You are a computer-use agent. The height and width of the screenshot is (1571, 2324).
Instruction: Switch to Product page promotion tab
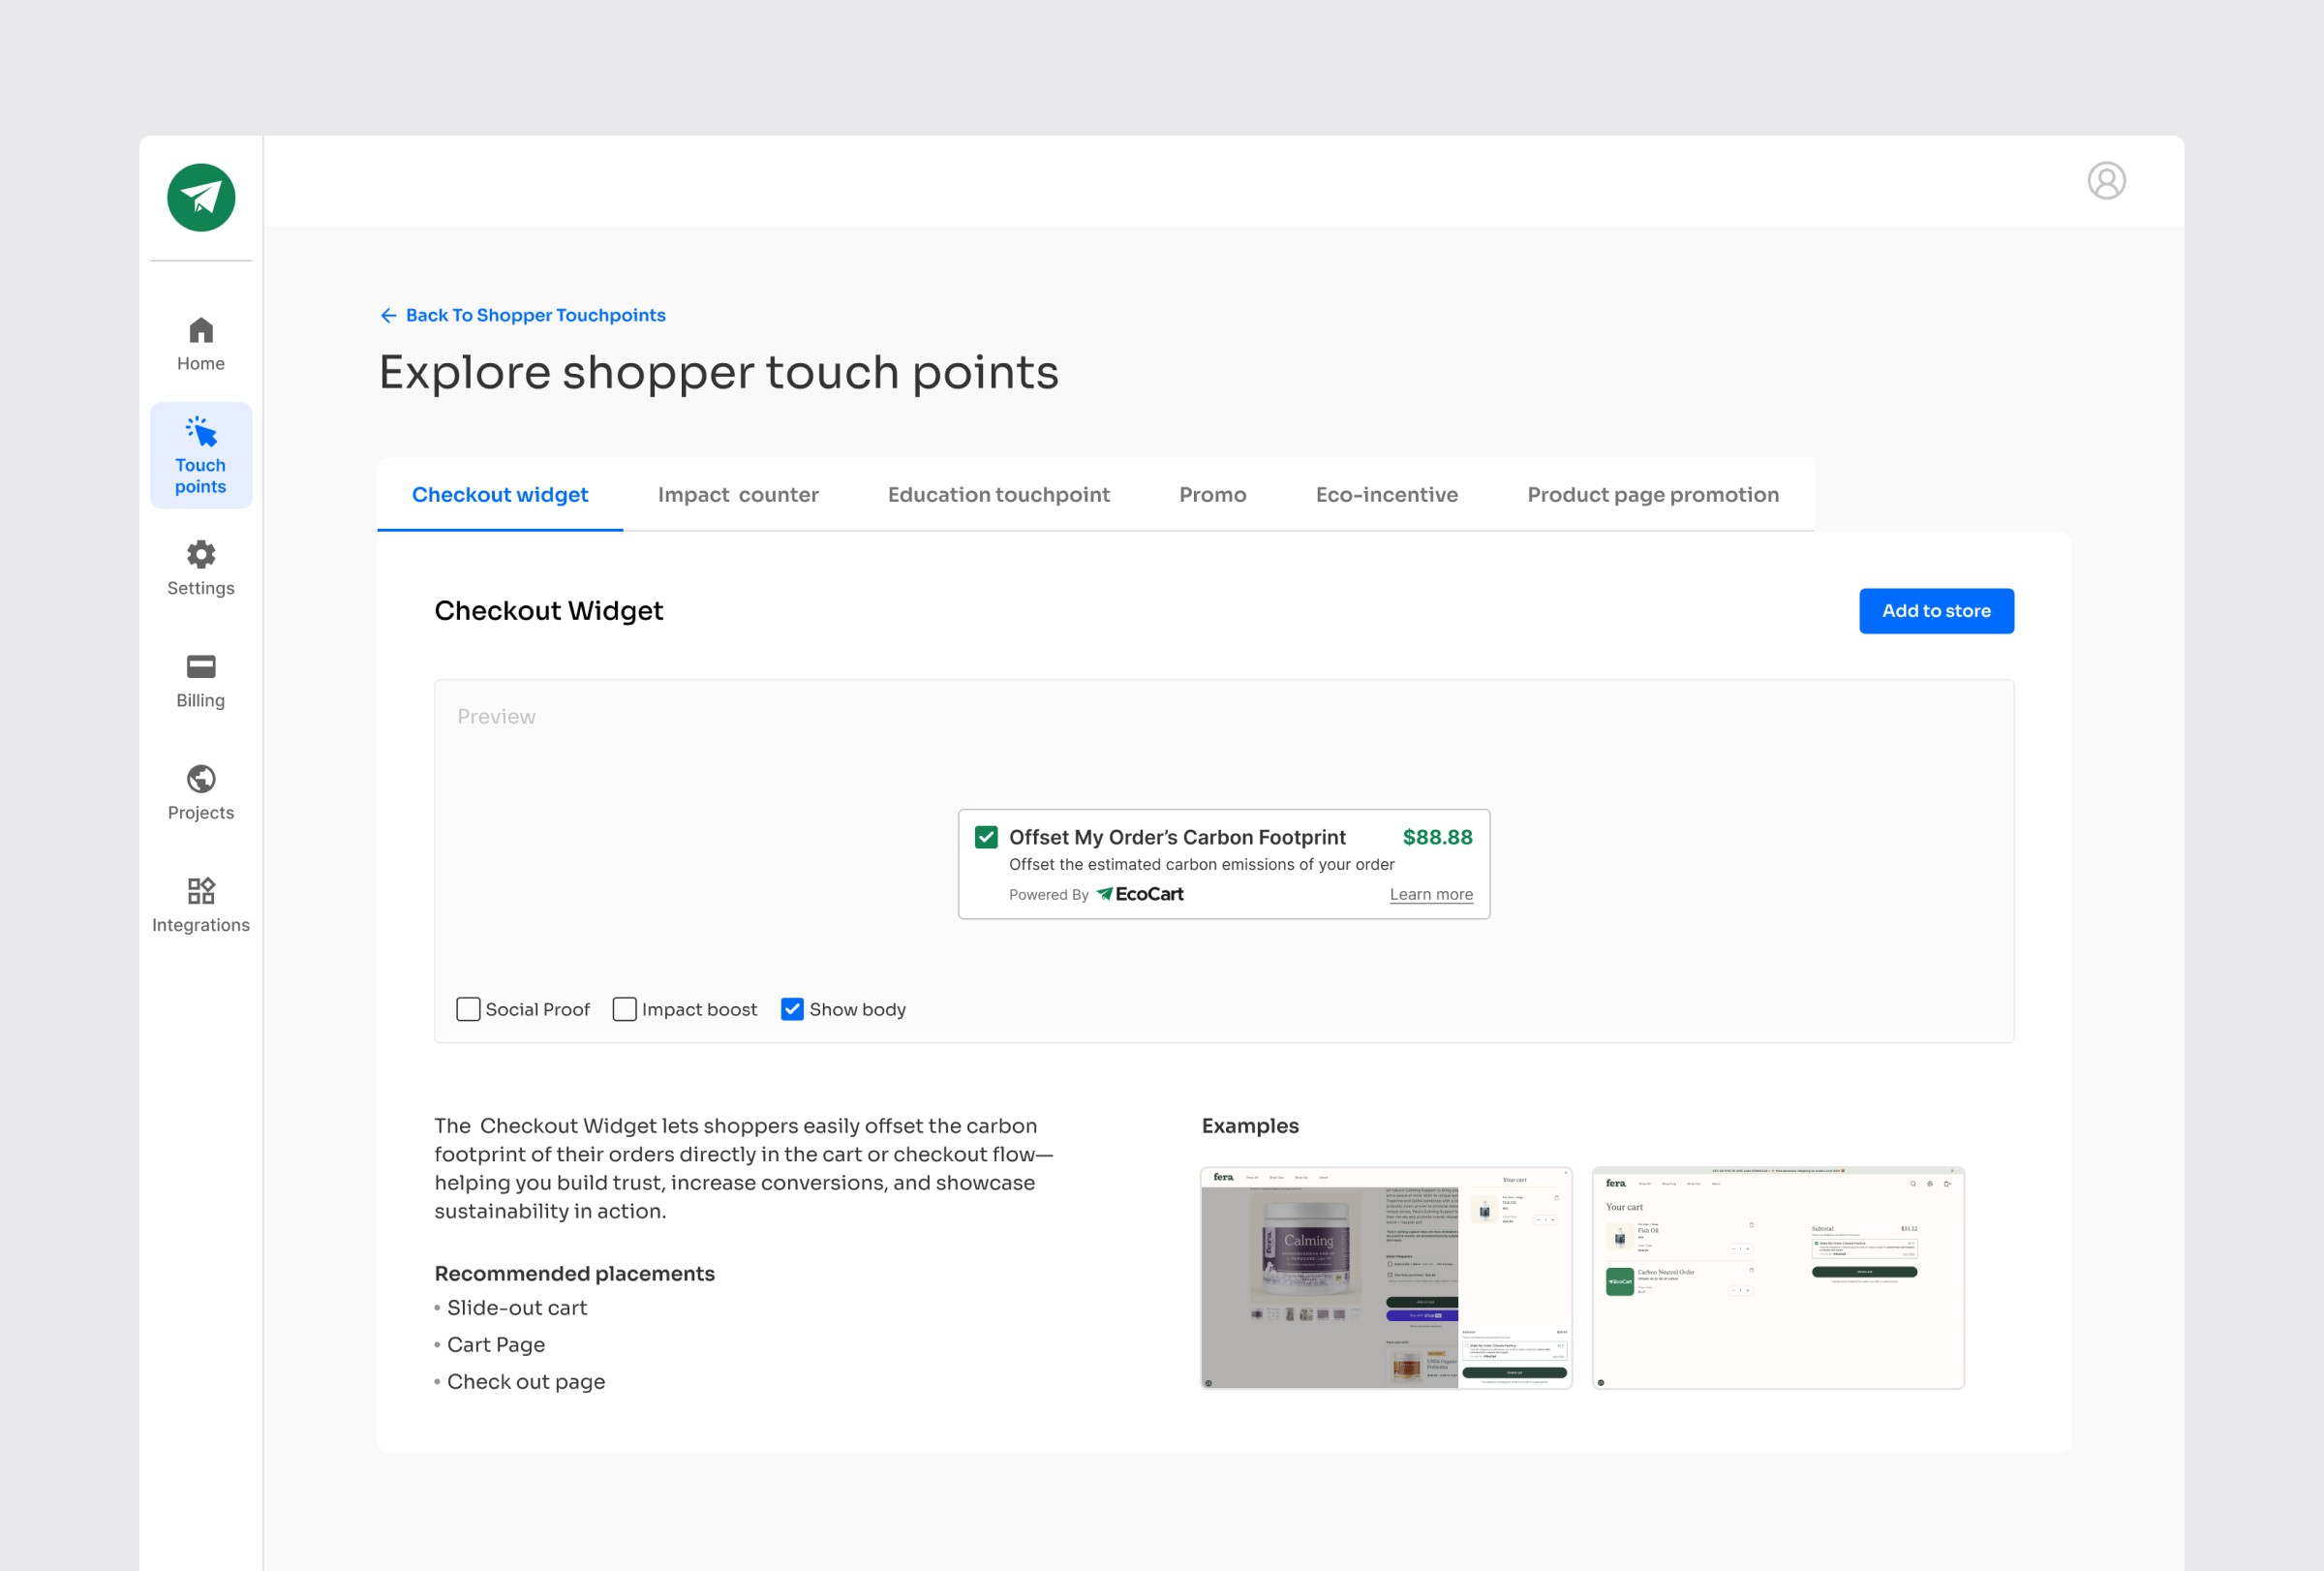(1652, 495)
